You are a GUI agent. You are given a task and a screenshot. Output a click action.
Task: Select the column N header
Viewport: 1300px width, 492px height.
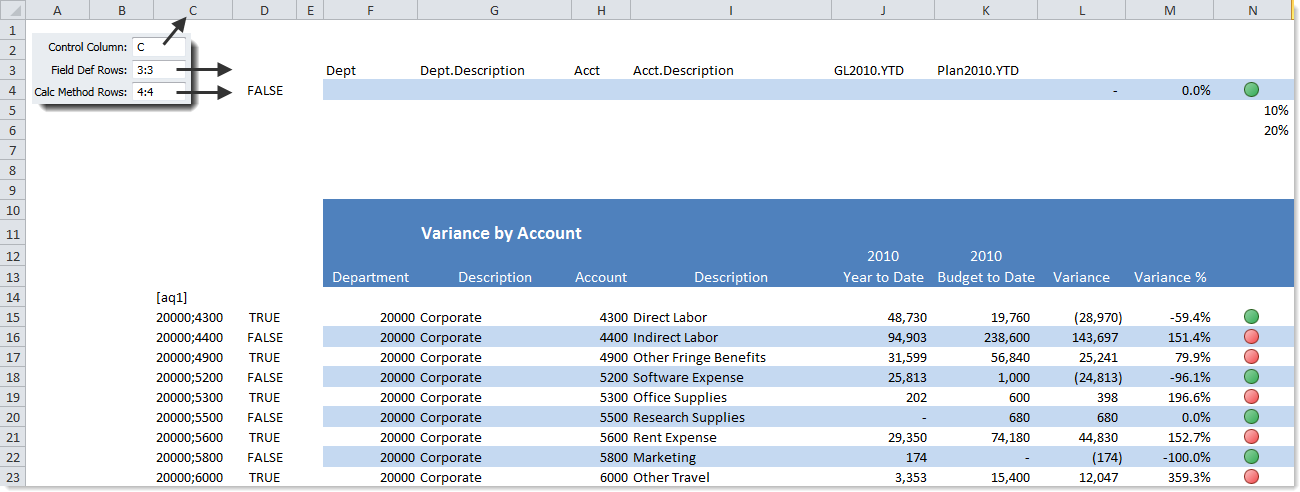[1253, 10]
